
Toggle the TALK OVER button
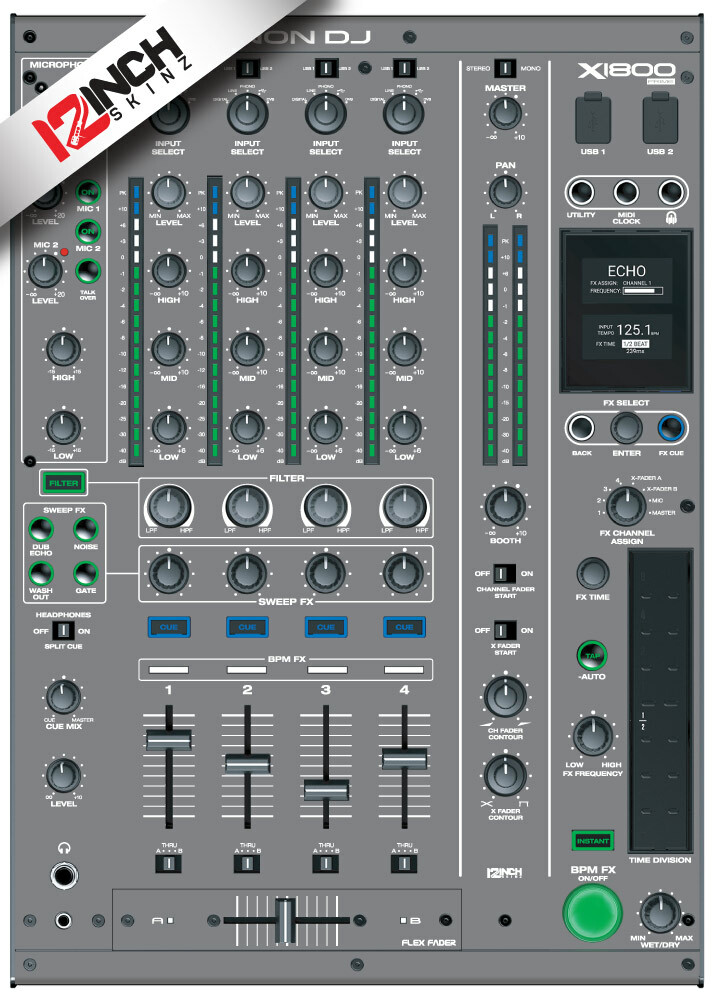[88, 271]
